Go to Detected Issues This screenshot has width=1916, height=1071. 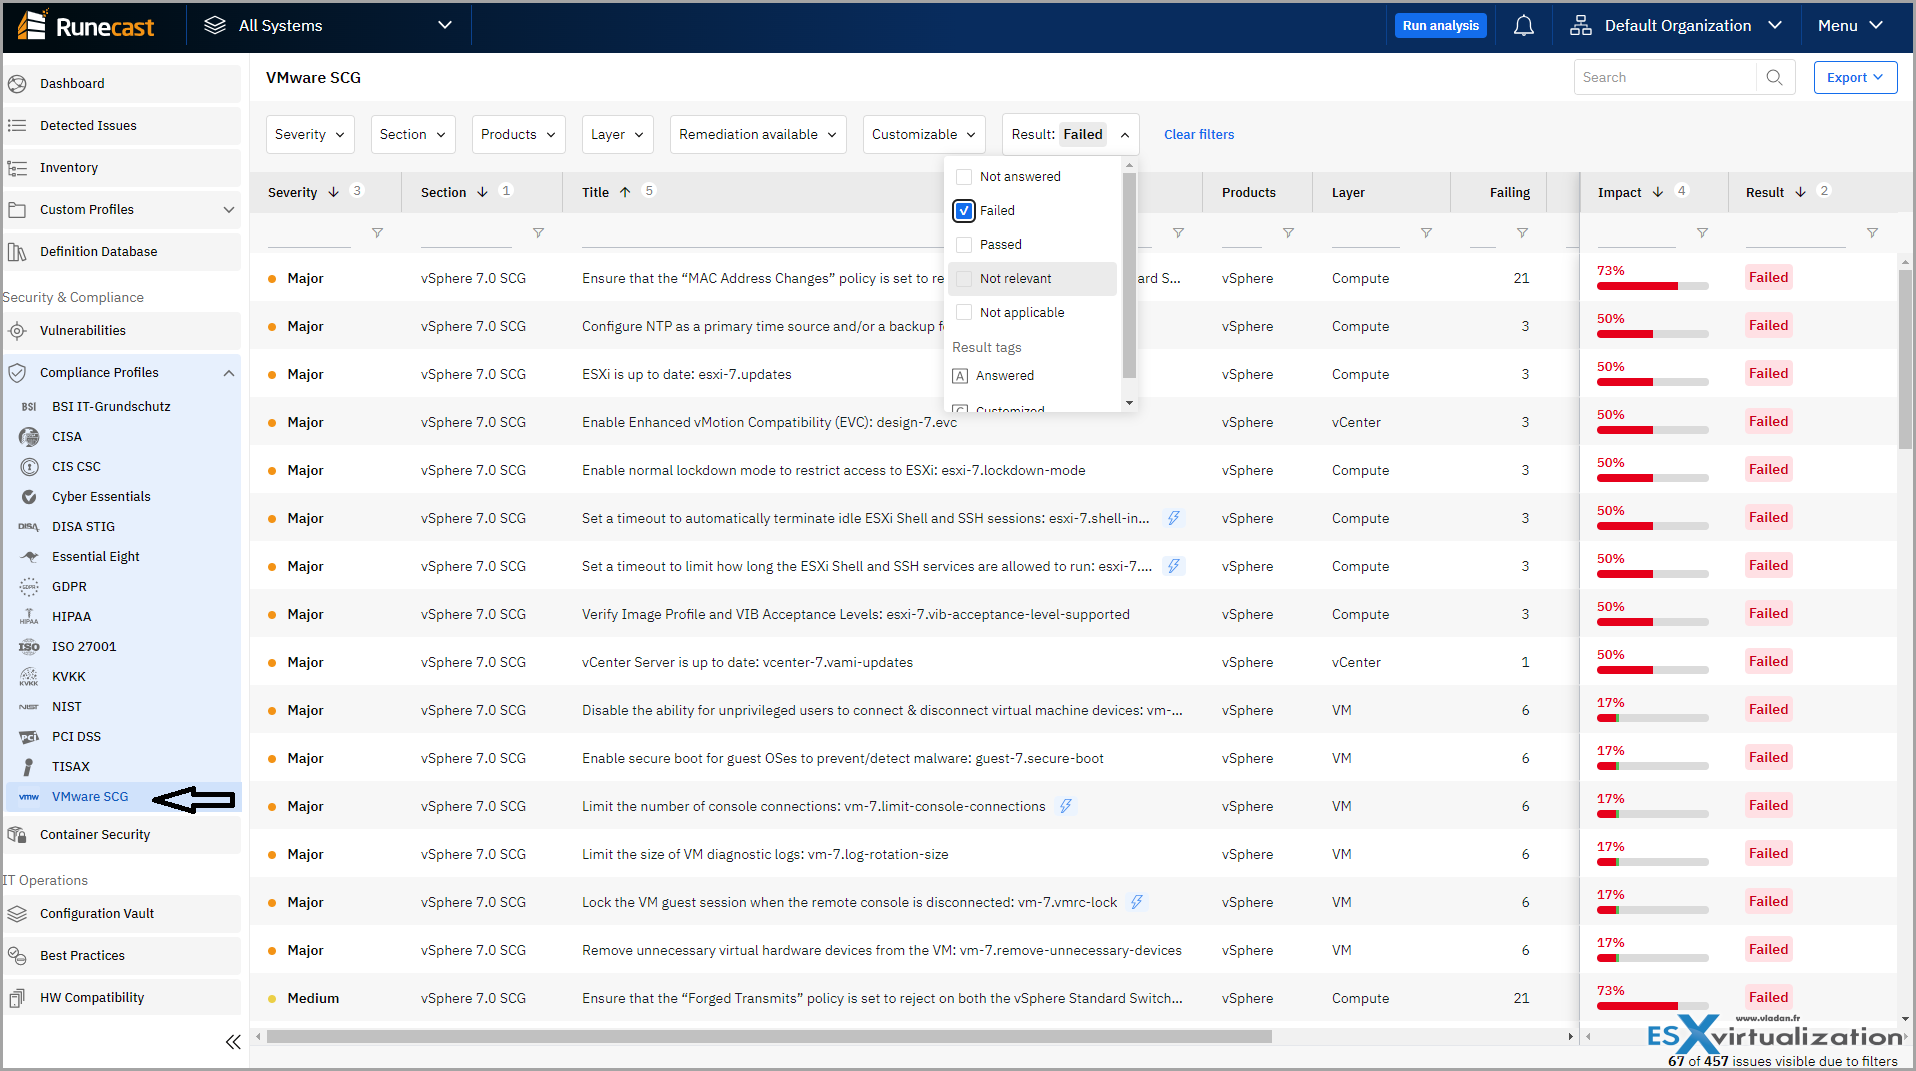click(121, 126)
